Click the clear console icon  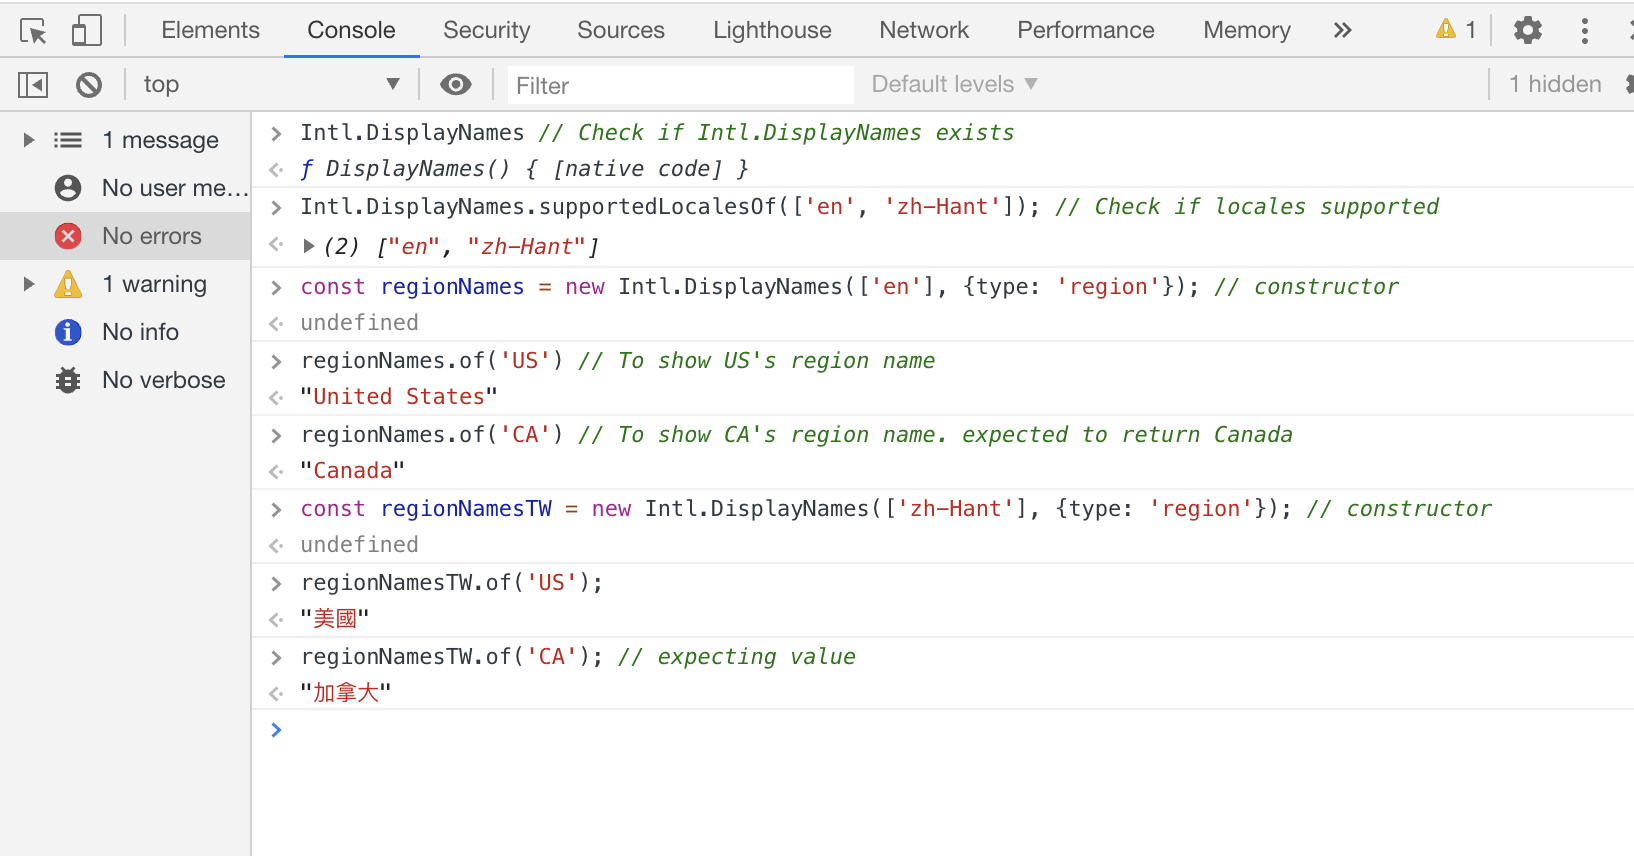pyautogui.click(x=89, y=85)
